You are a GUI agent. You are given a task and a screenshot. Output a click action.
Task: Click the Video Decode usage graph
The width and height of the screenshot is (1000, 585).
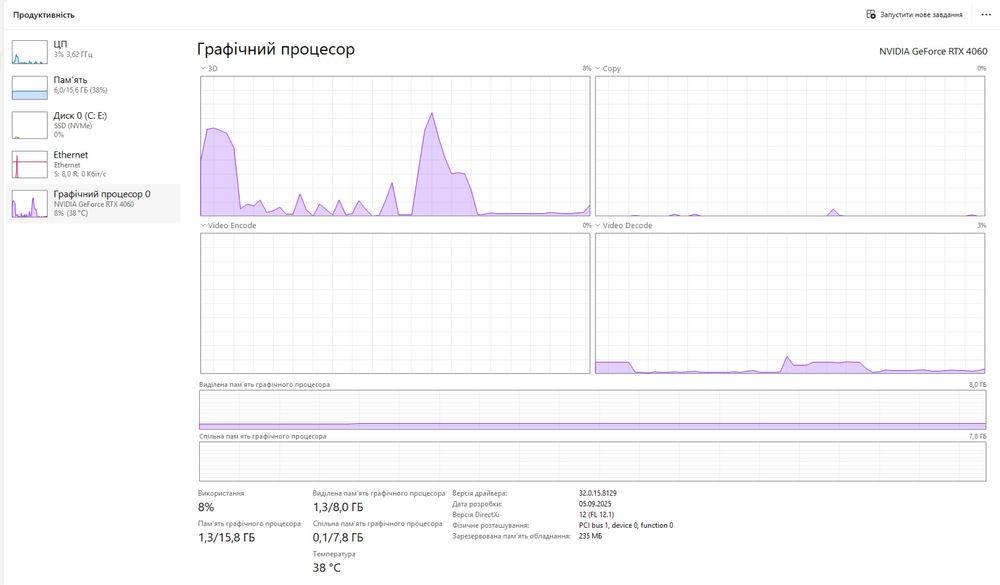pos(790,303)
